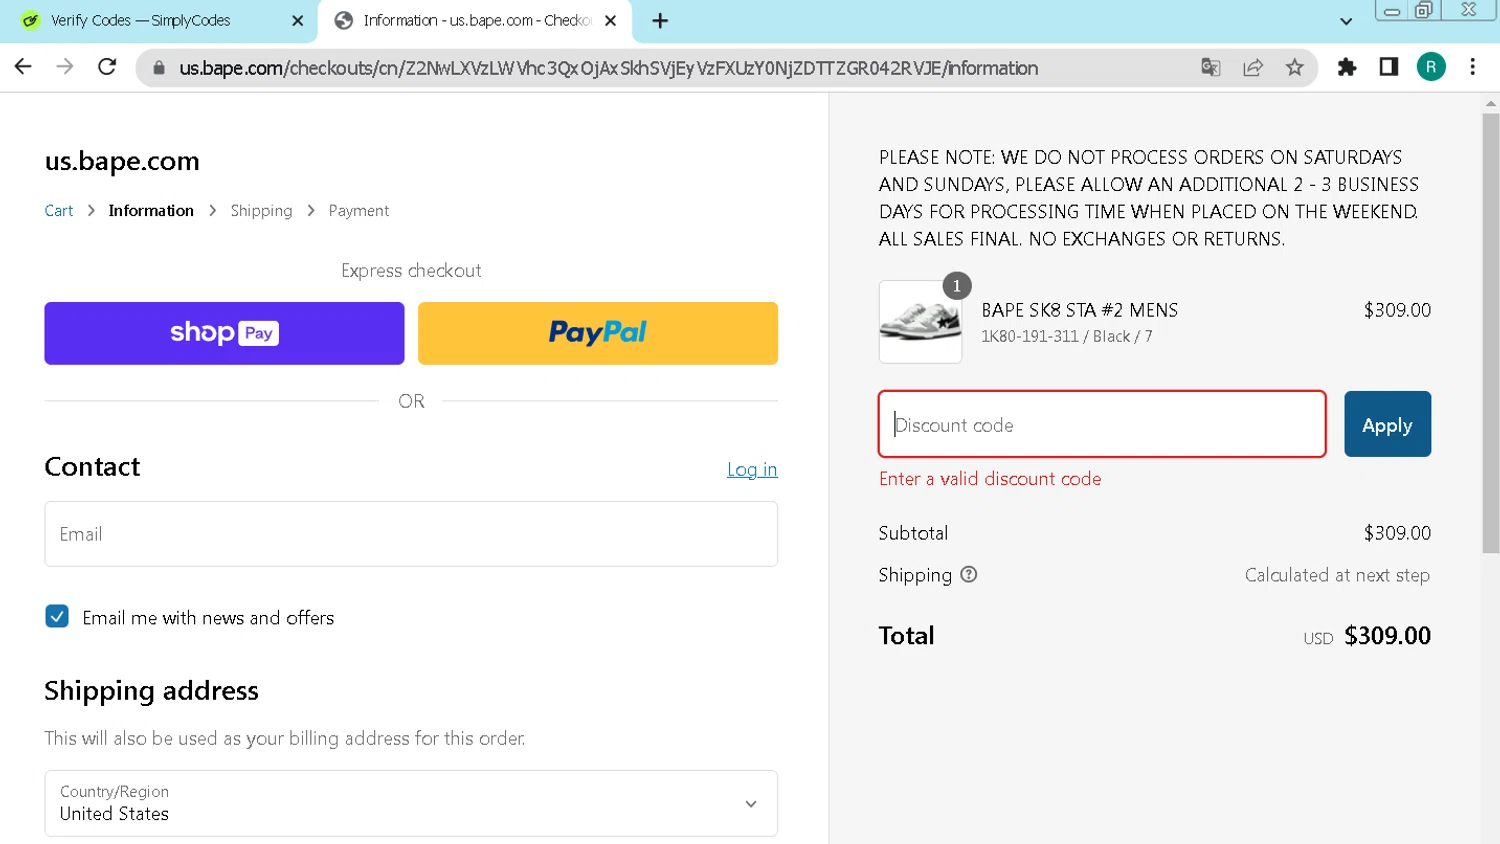Click the Total $309.00 amount
The image size is (1500, 844).
[1387, 636]
